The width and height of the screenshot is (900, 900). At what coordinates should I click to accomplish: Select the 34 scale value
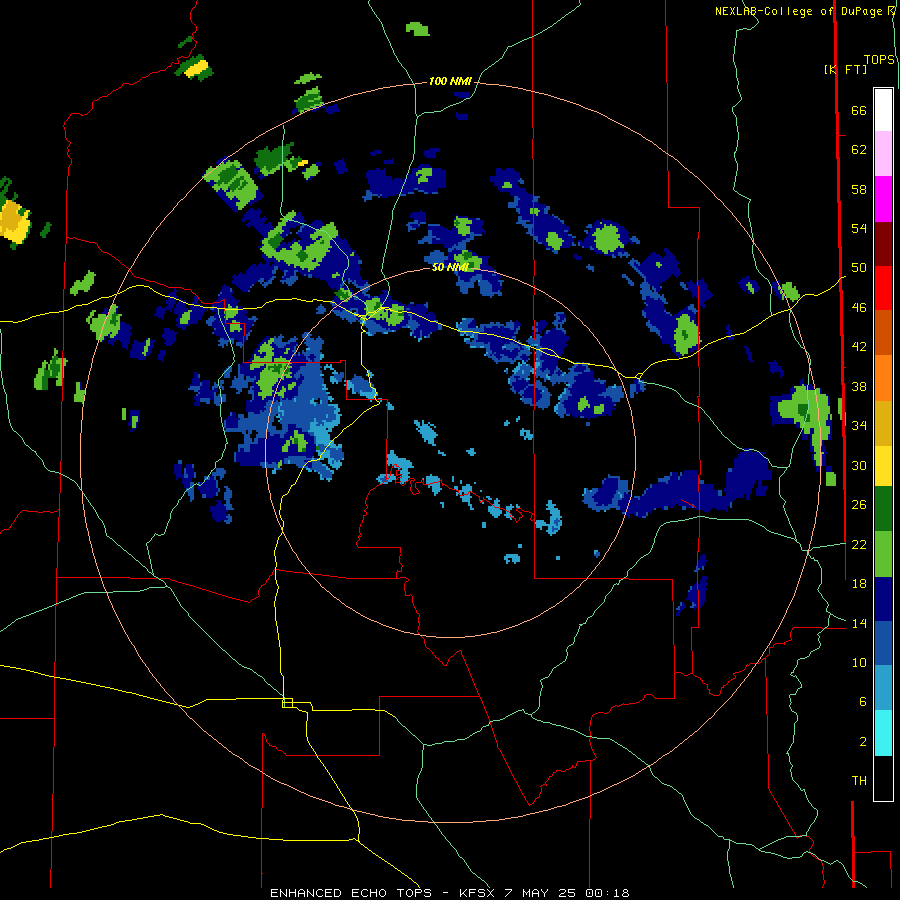coord(859,426)
